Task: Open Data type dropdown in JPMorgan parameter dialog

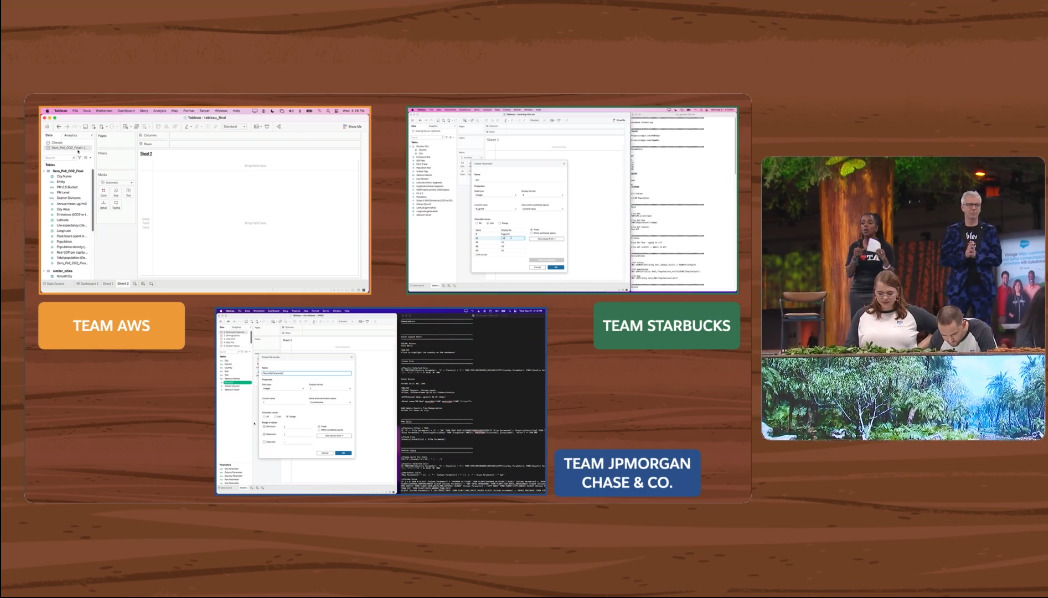Action: click(x=282, y=387)
